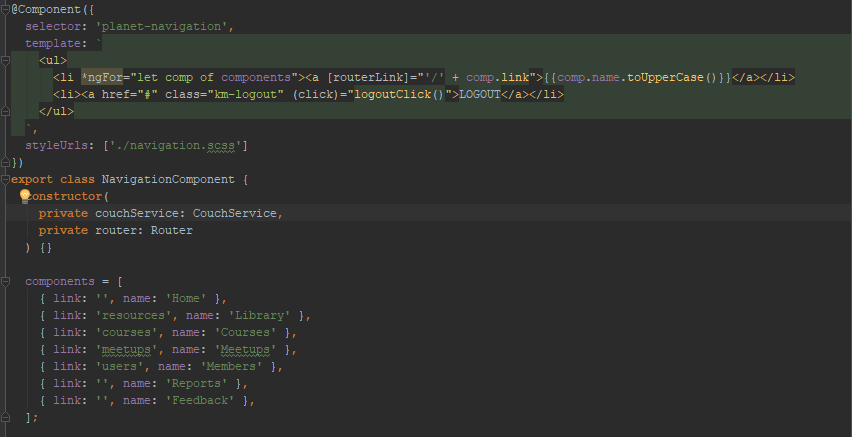Screen dimensions: 852x437
Task: Click the 'Home' name string
Action: [x=186, y=298]
